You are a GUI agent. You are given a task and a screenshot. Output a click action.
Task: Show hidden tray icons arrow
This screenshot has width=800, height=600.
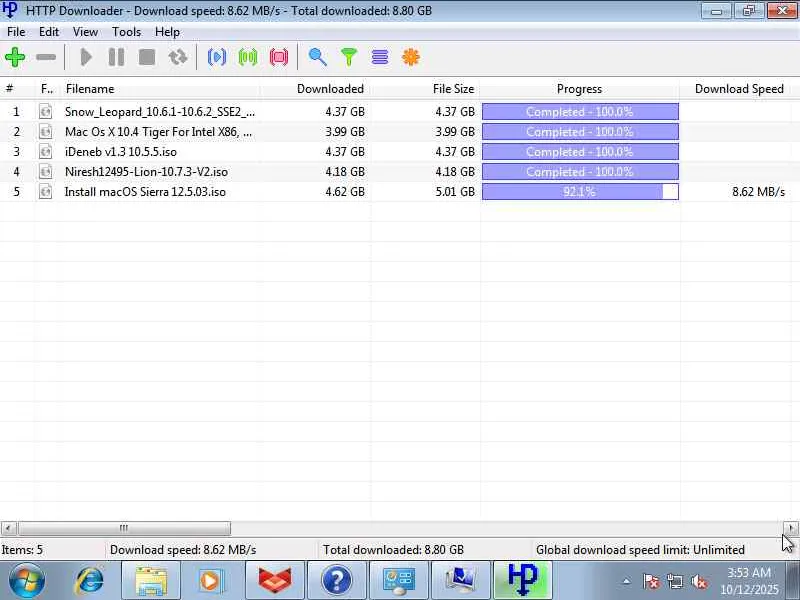click(627, 581)
